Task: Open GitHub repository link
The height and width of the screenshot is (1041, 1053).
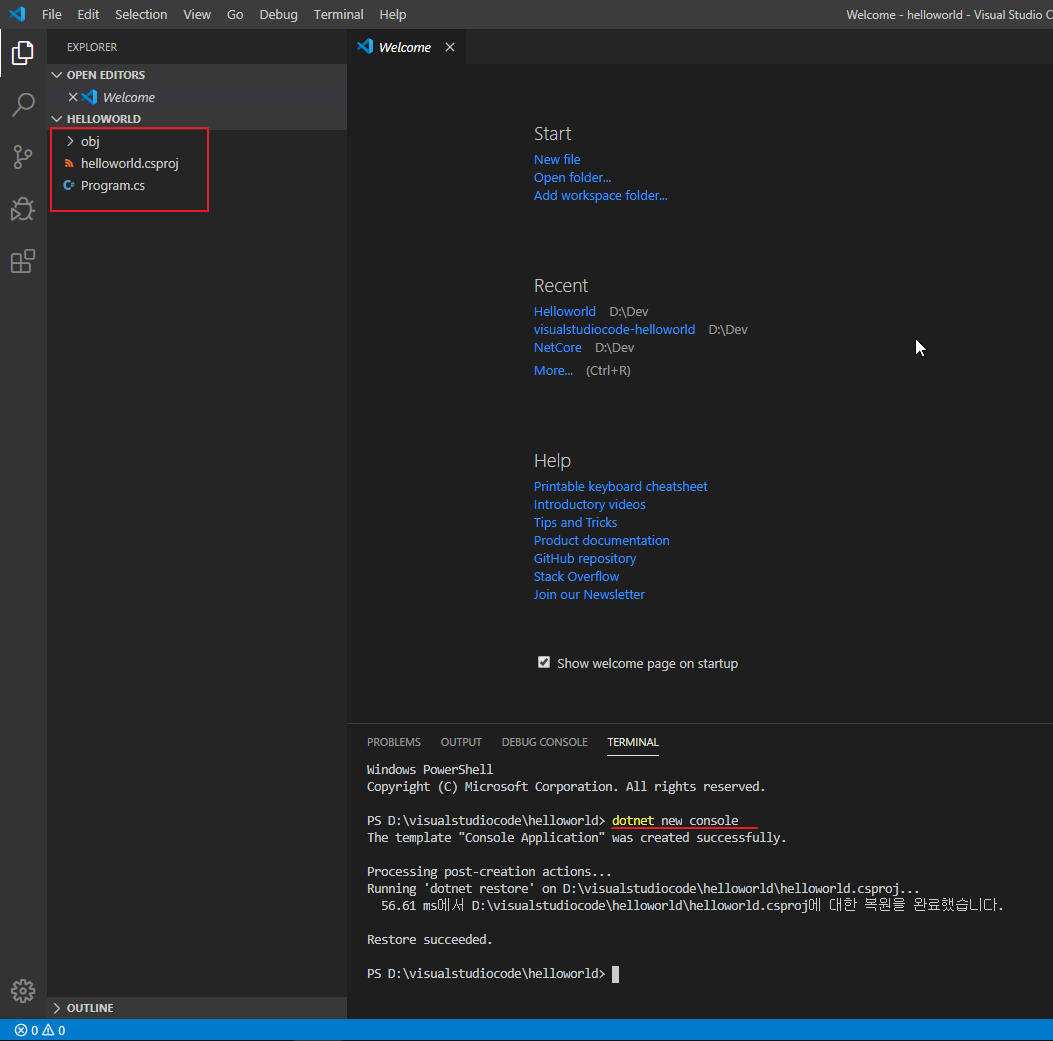Action: 585,559
